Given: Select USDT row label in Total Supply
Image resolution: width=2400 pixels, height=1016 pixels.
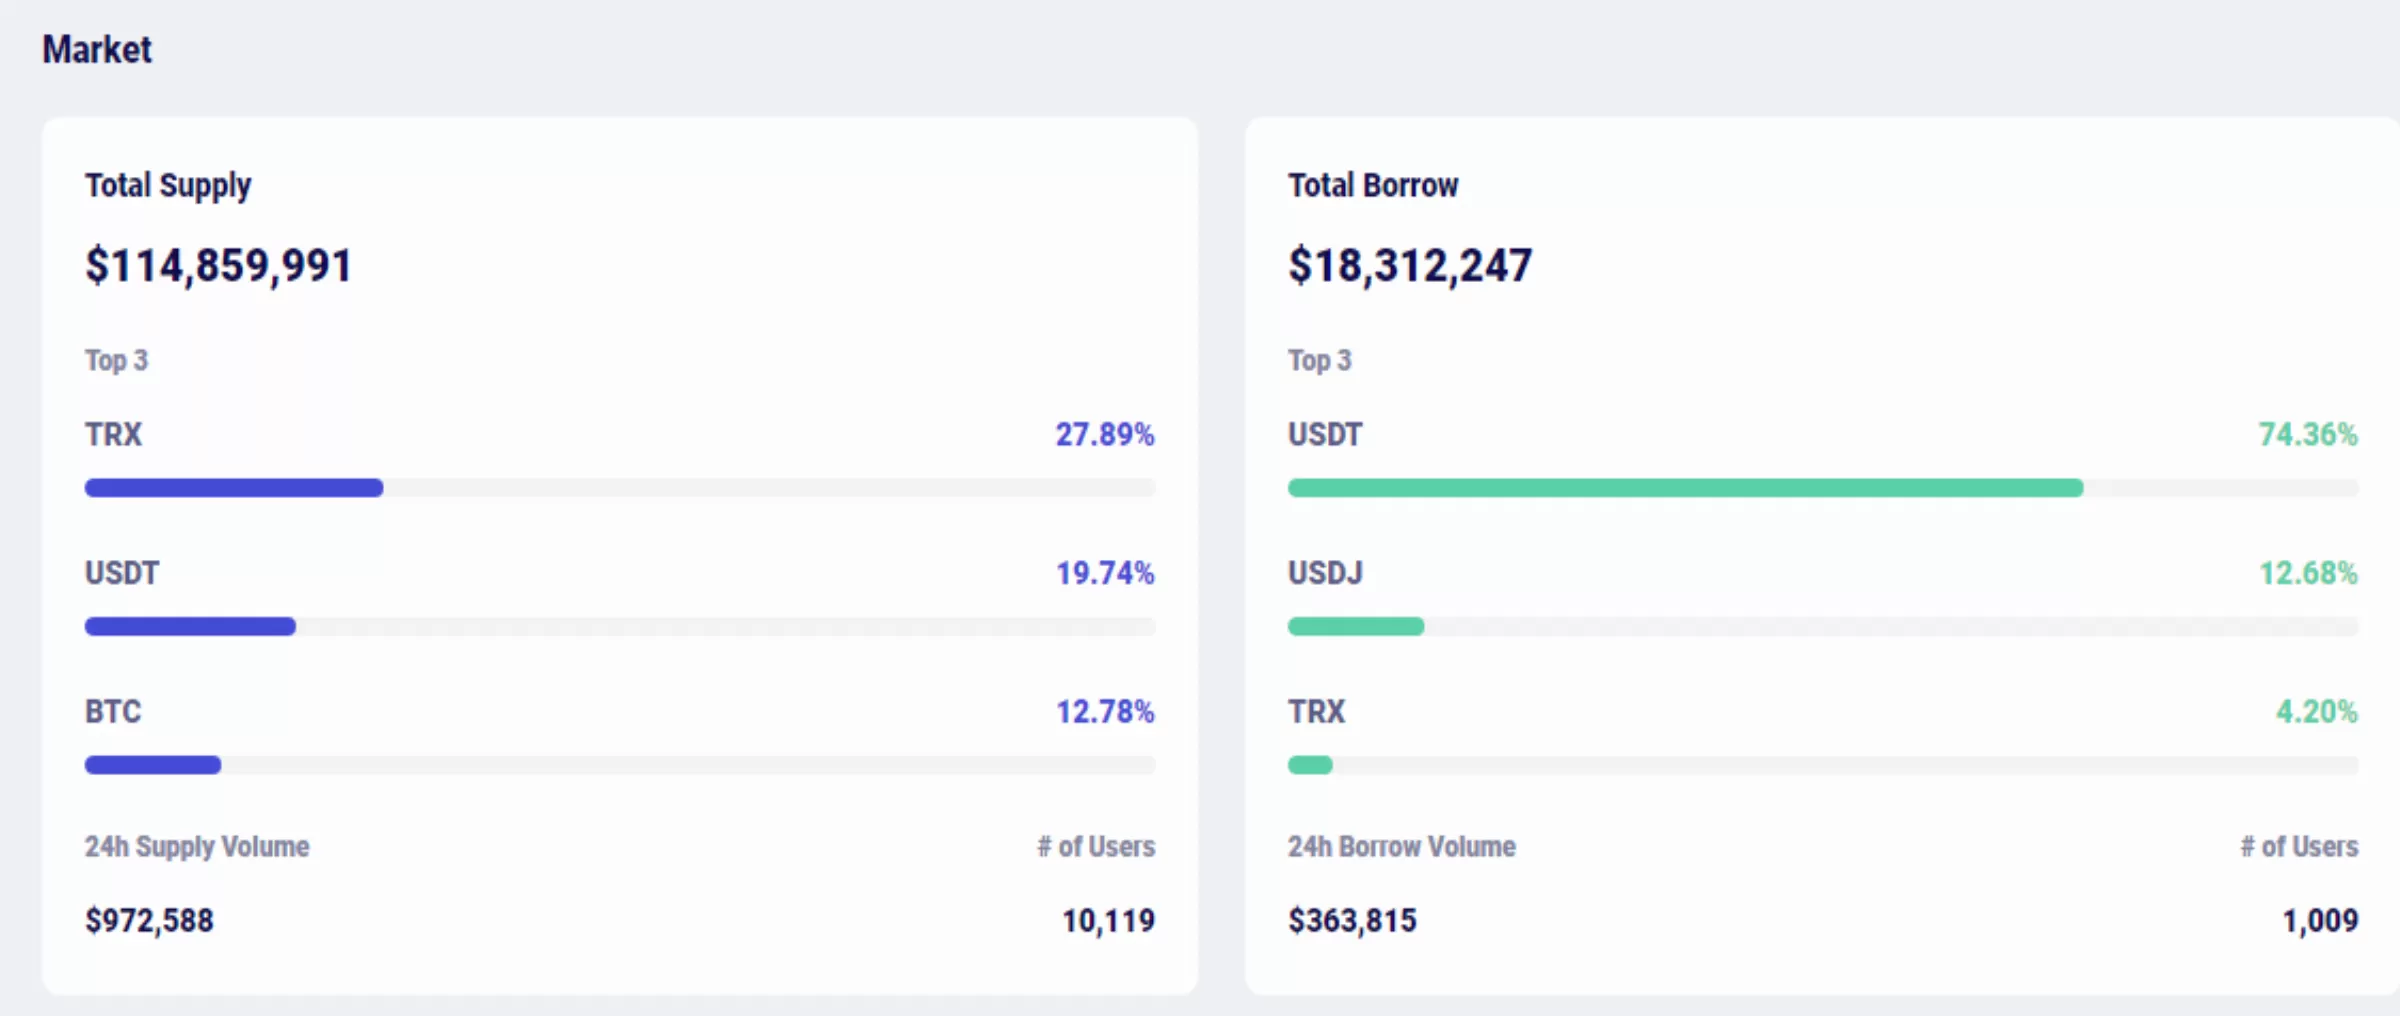Looking at the screenshot, I should coord(122,573).
